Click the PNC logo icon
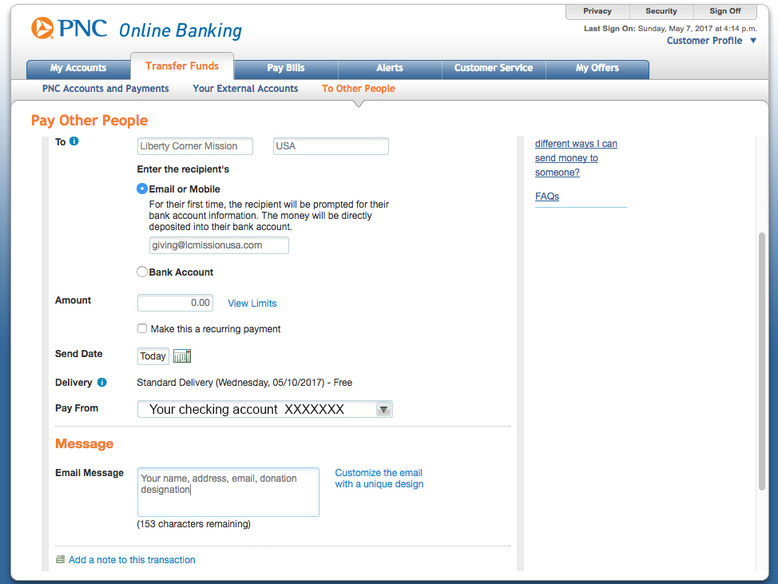 pos(42,28)
